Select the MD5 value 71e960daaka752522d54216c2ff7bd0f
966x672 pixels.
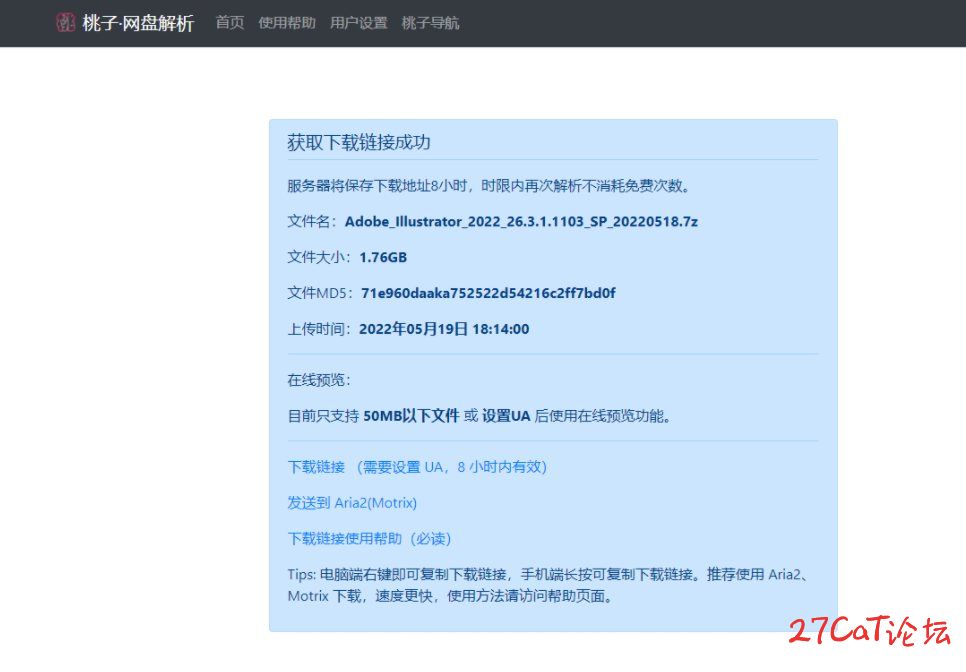tap(488, 293)
